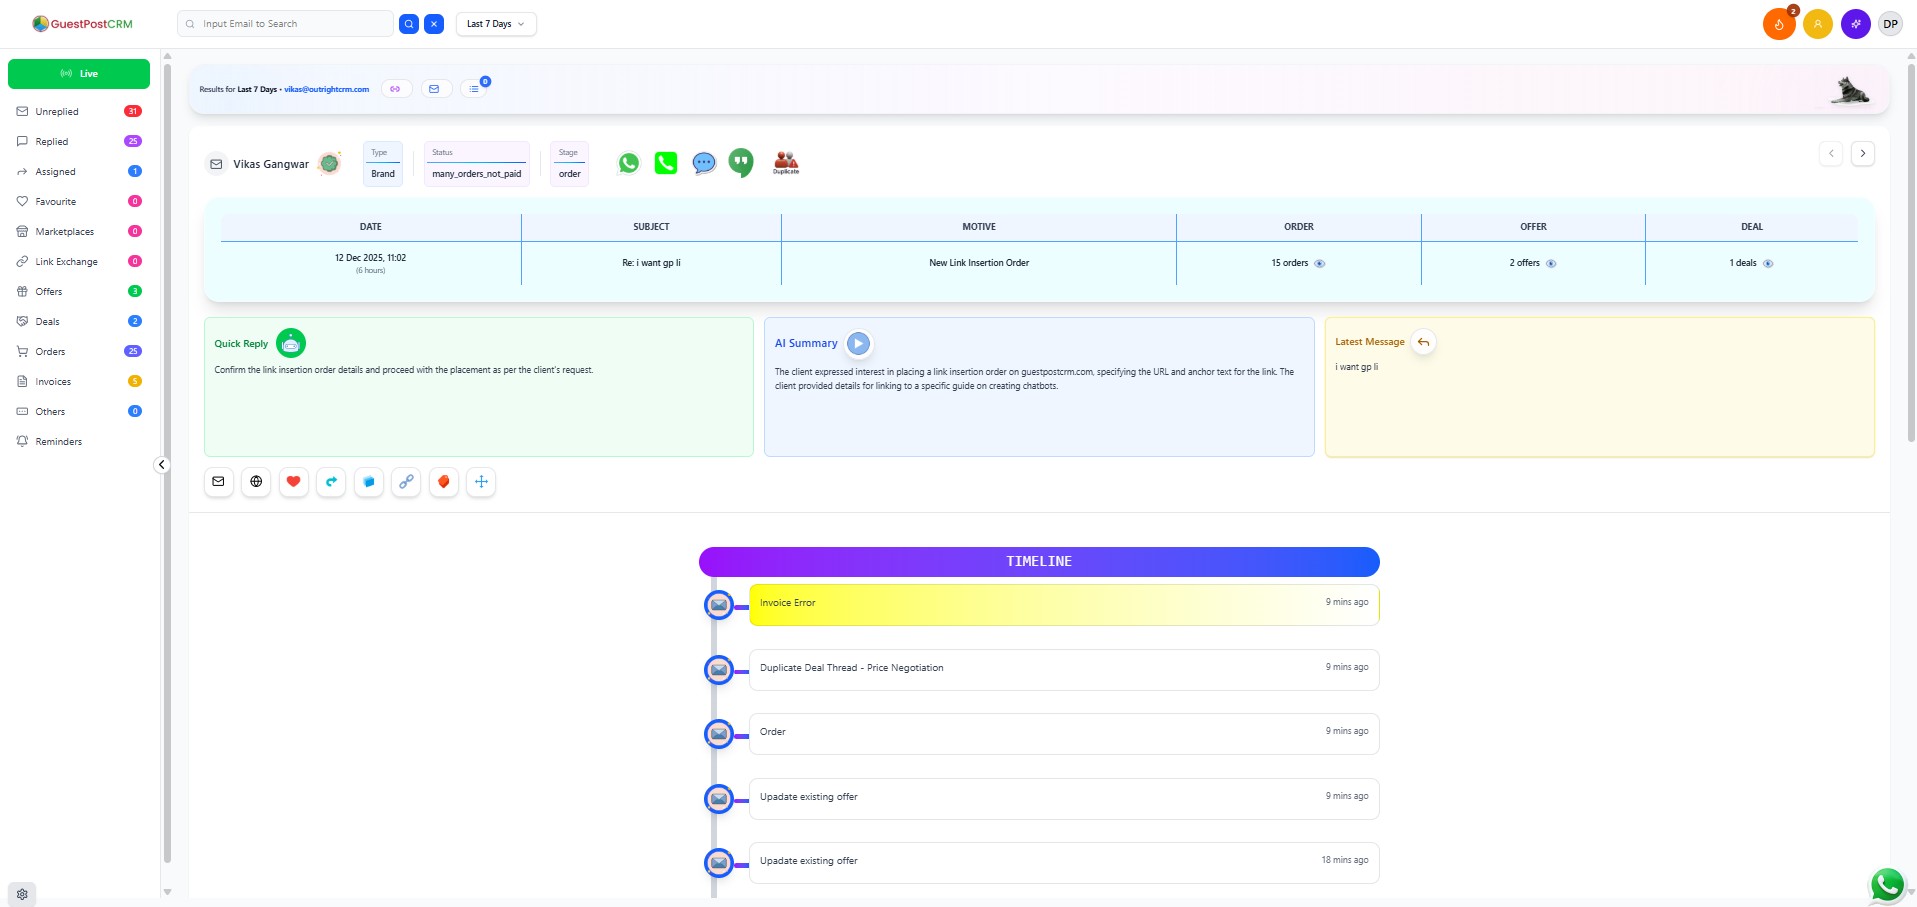Image resolution: width=1917 pixels, height=907 pixels.
Task: Click the Input Email to Search field
Action: click(x=285, y=23)
